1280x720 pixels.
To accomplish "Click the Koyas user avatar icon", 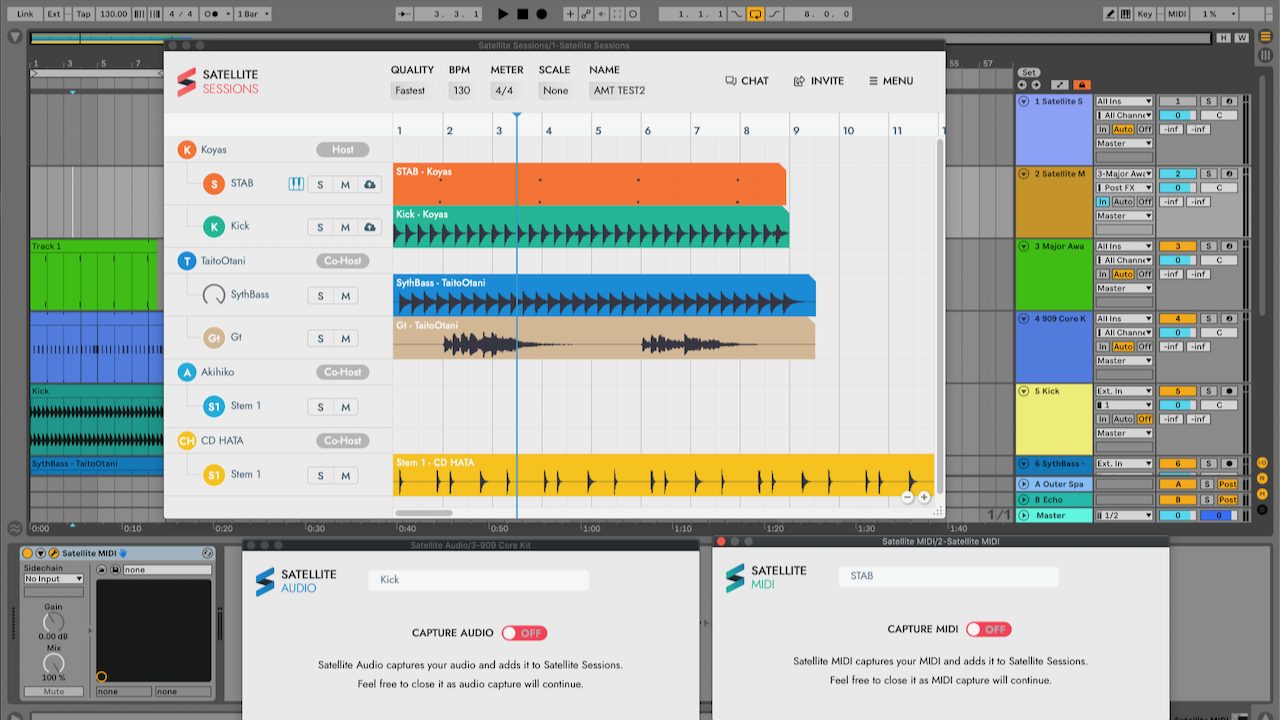I will [x=186, y=150].
